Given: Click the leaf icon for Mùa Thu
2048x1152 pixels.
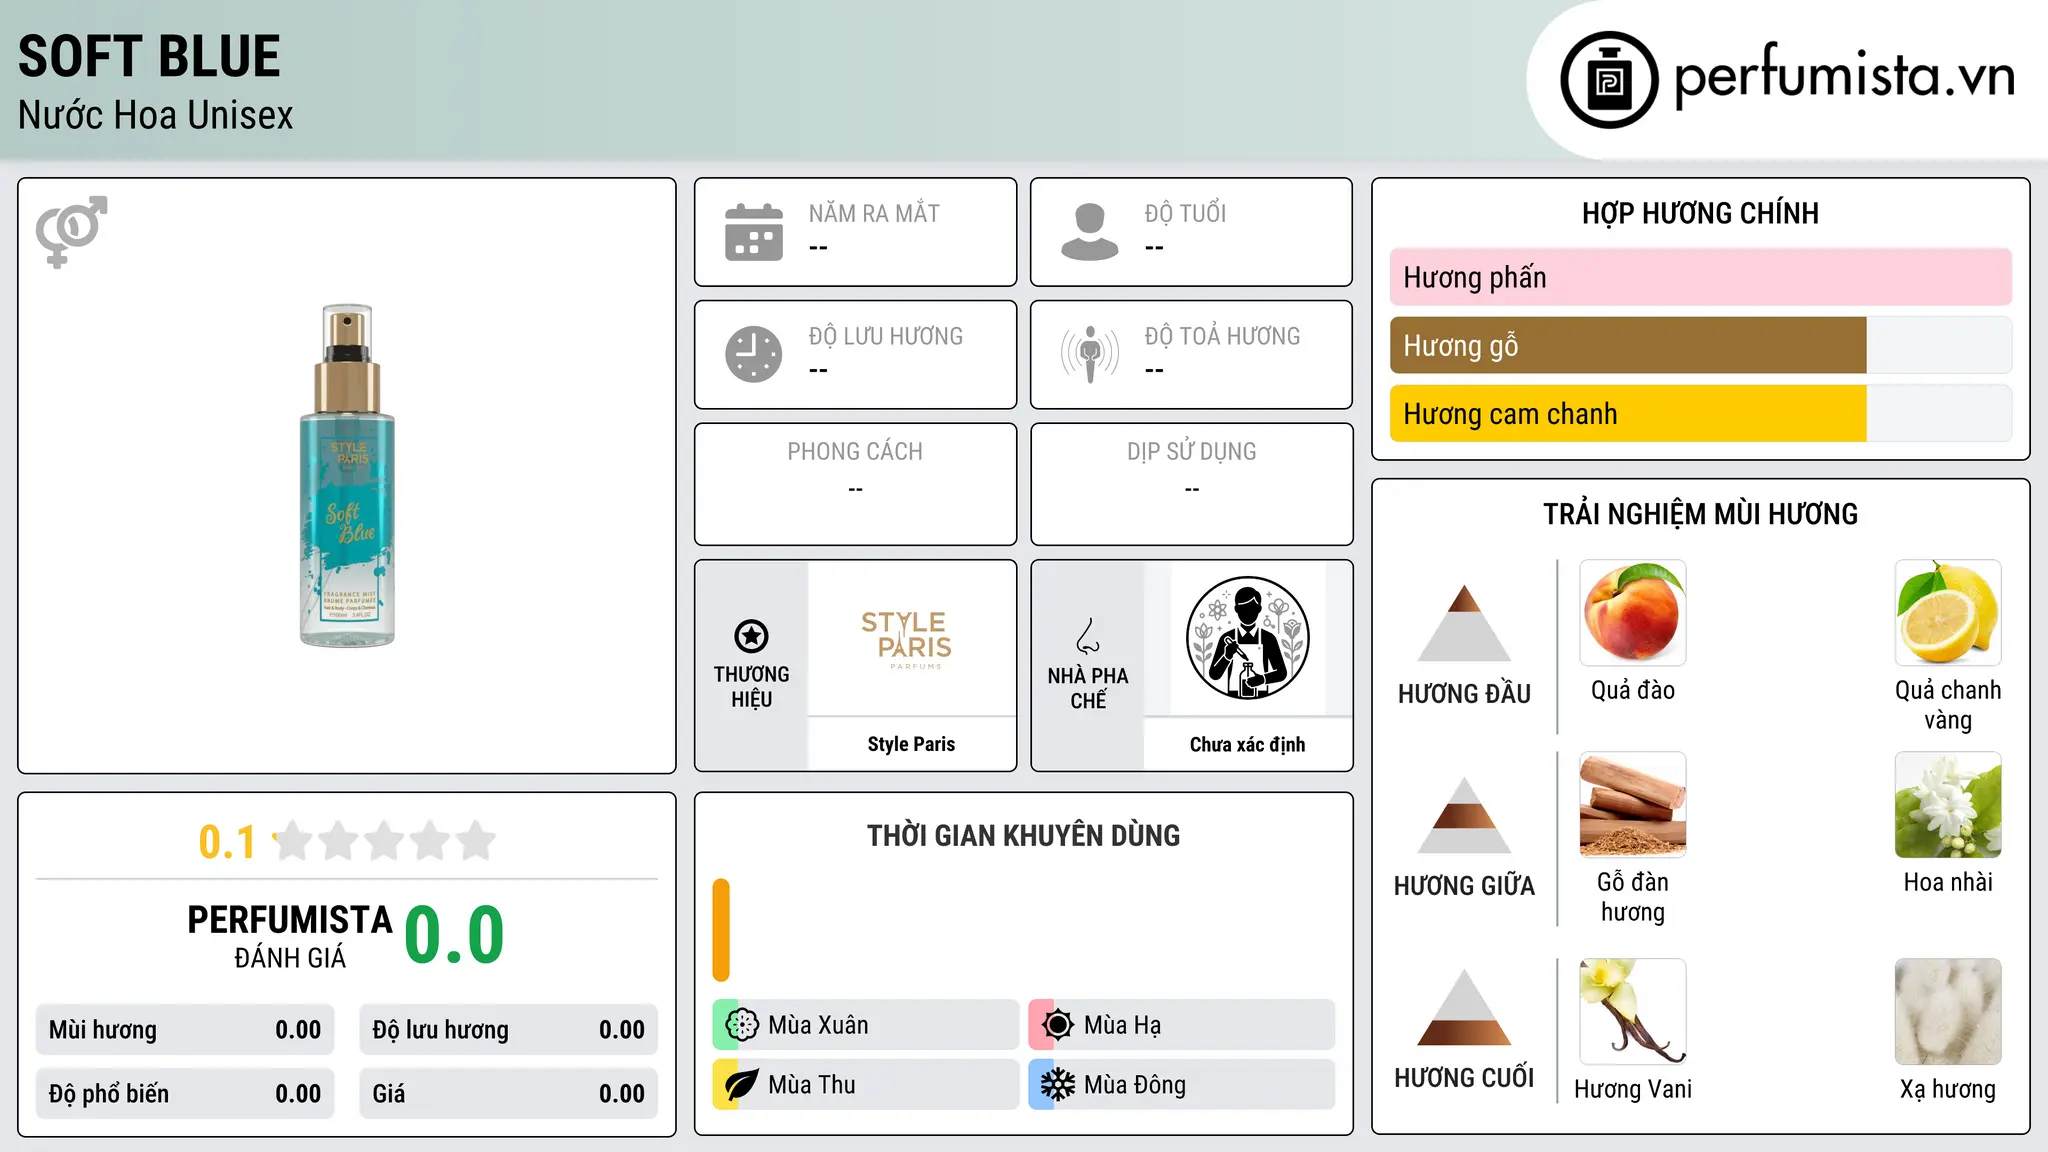Looking at the screenshot, I should pyautogui.click(x=742, y=1085).
